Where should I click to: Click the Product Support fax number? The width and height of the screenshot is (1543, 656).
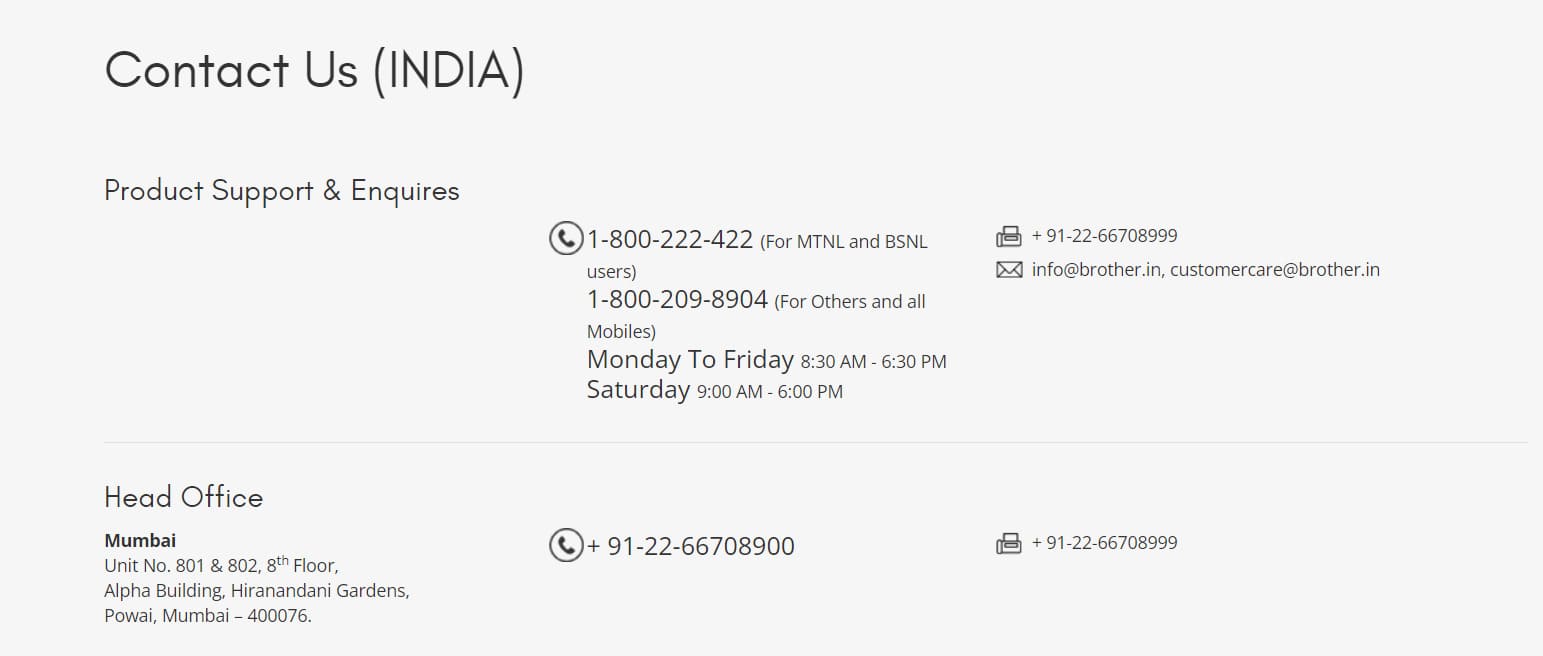[1104, 236]
